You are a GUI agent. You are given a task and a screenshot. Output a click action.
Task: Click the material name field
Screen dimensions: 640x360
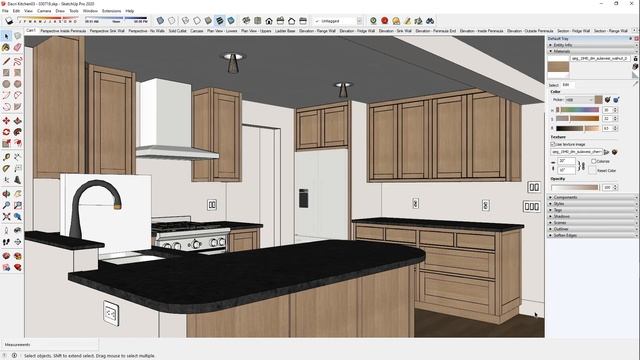coord(600,58)
